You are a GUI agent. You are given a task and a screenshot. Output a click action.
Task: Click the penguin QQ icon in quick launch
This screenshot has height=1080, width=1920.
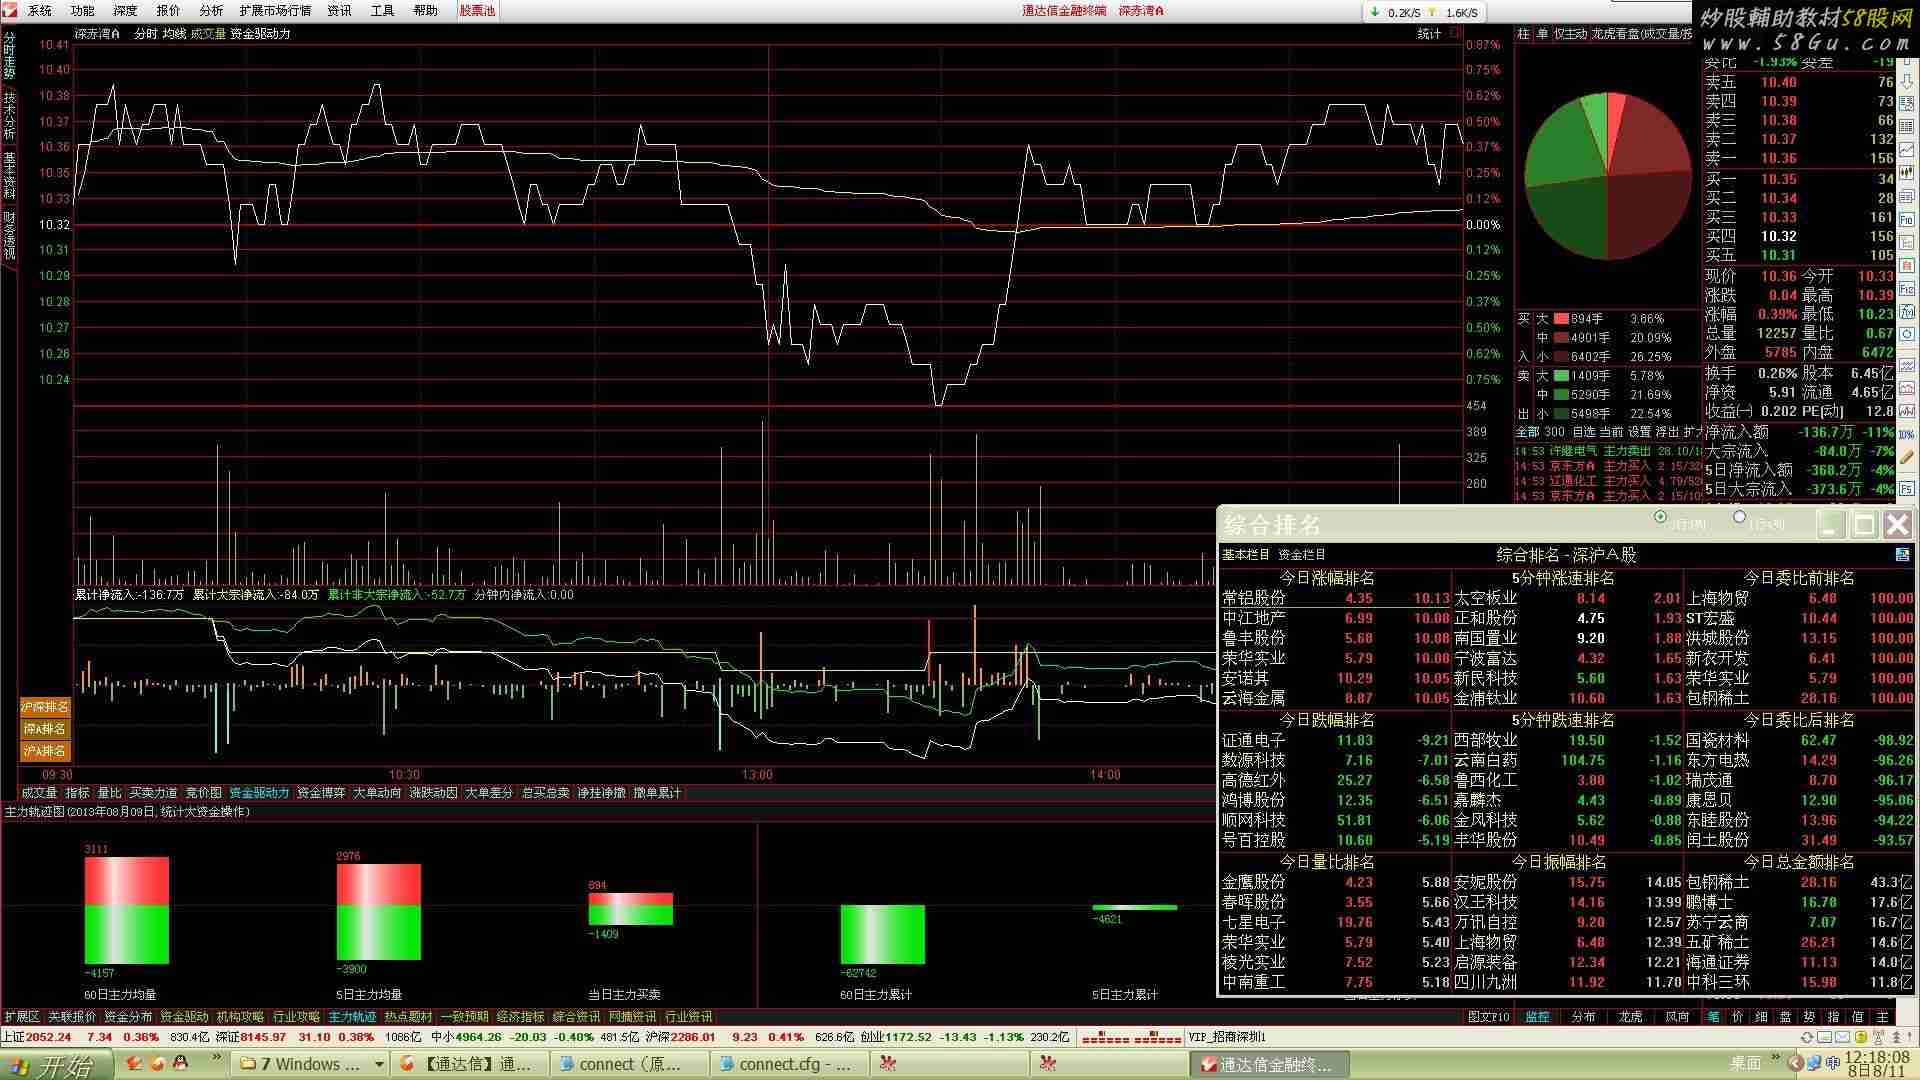tap(180, 1064)
